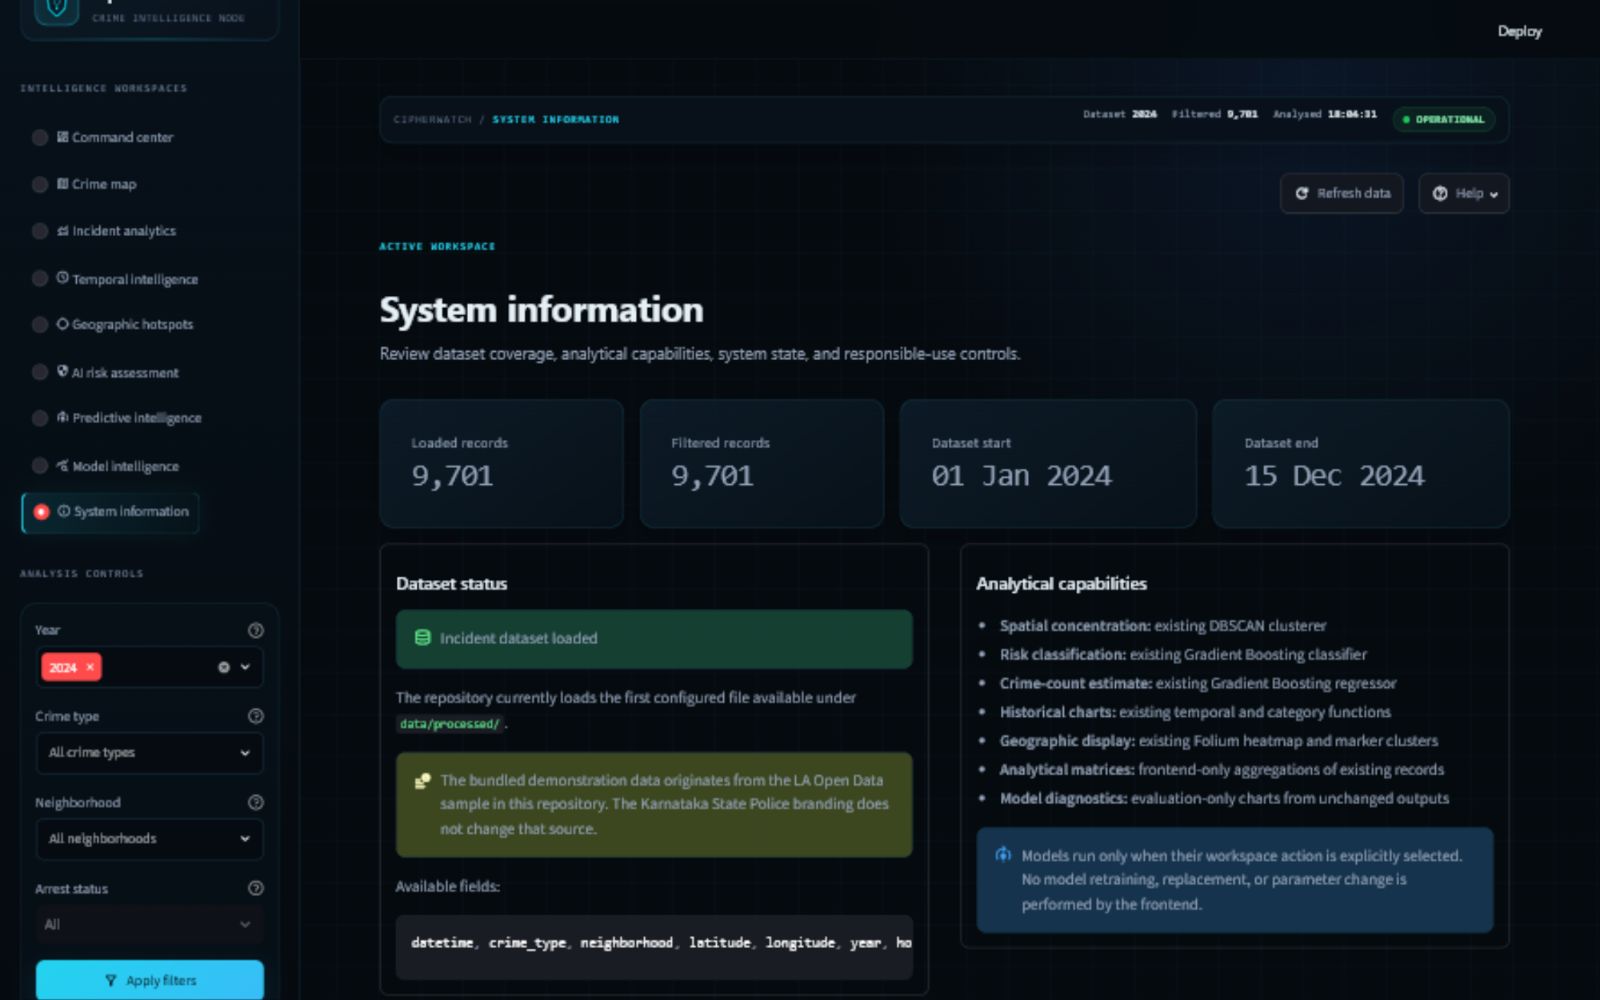Viewport: 1600px width, 1000px height.
Task: Click 'Geographic display' capability line
Action: pos(1219,741)
